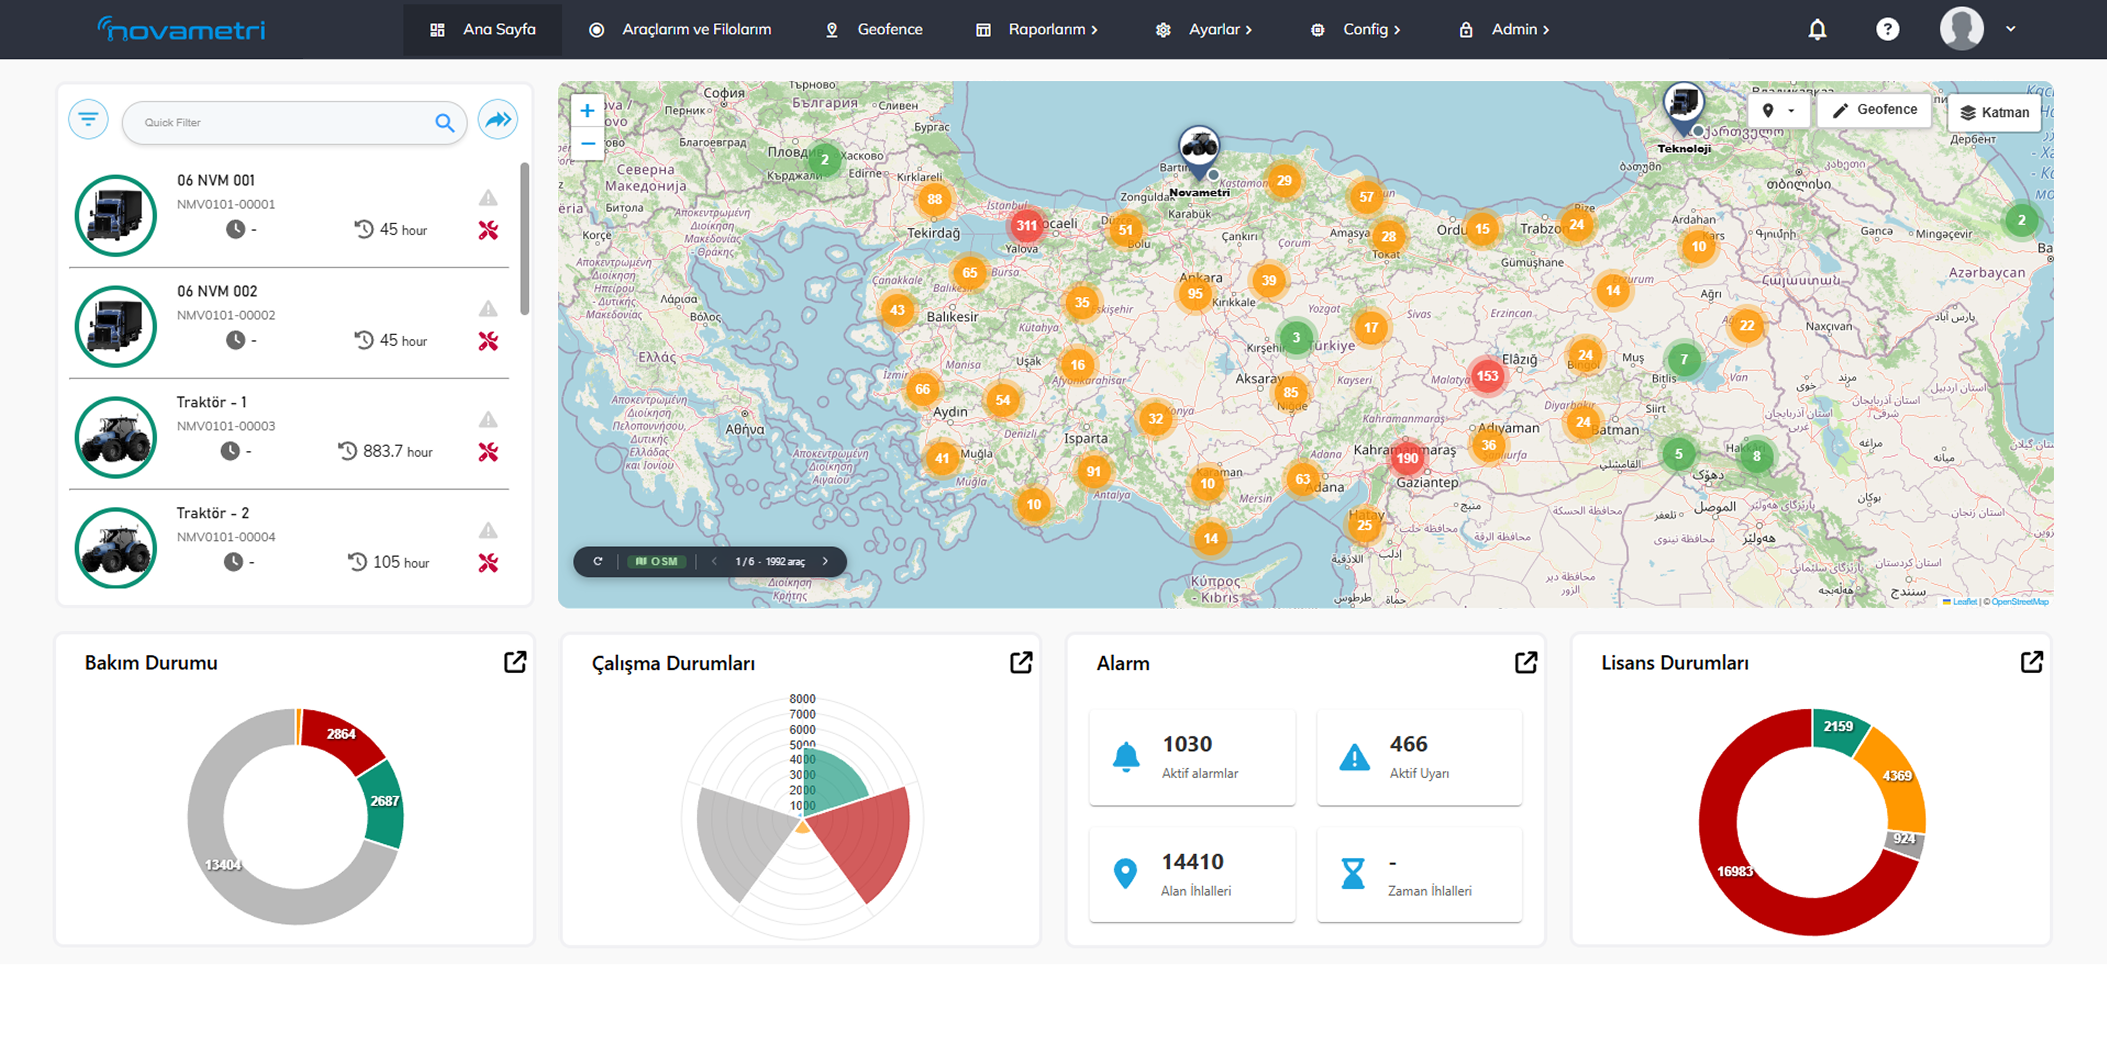Screen dimensions: 2107x1042
Task: Select the forward arrow icon beside search
Action: pos(498,119)
